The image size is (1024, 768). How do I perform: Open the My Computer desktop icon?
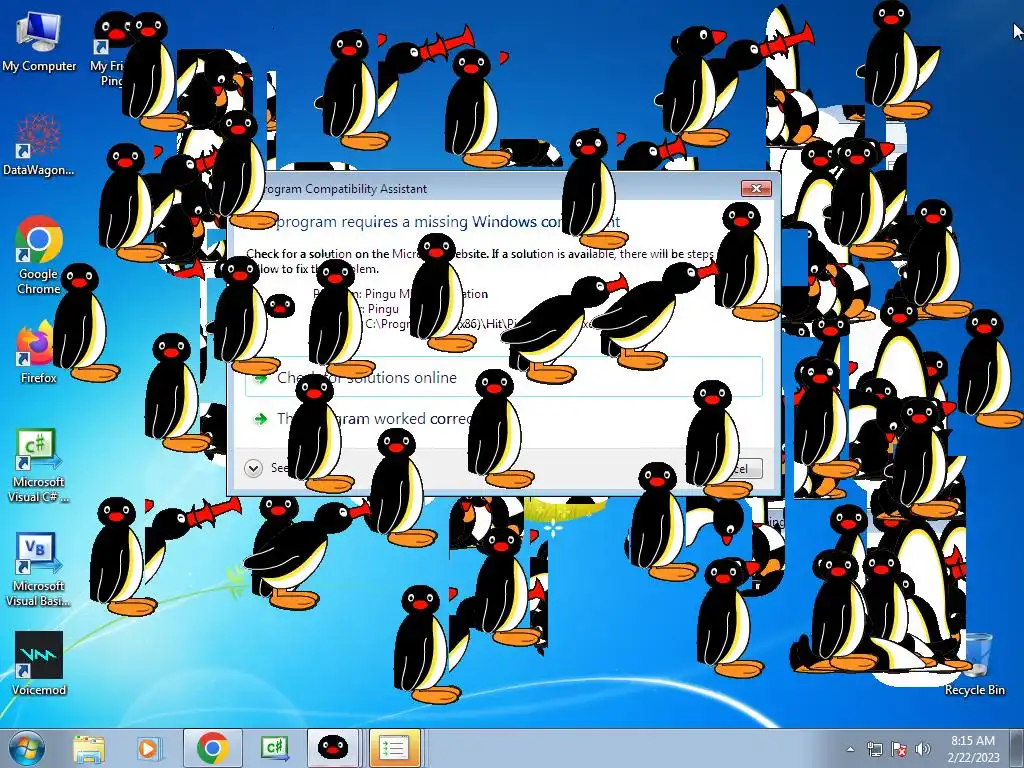39,42
